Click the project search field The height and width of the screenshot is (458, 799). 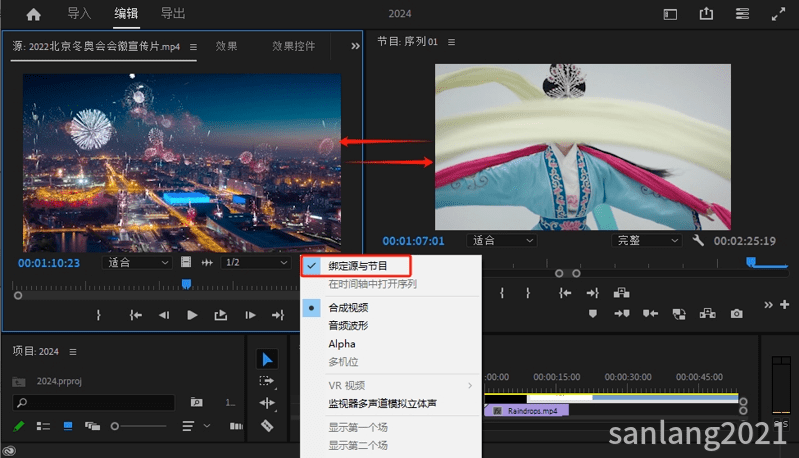pyautogui.click(x=93, y=402)
